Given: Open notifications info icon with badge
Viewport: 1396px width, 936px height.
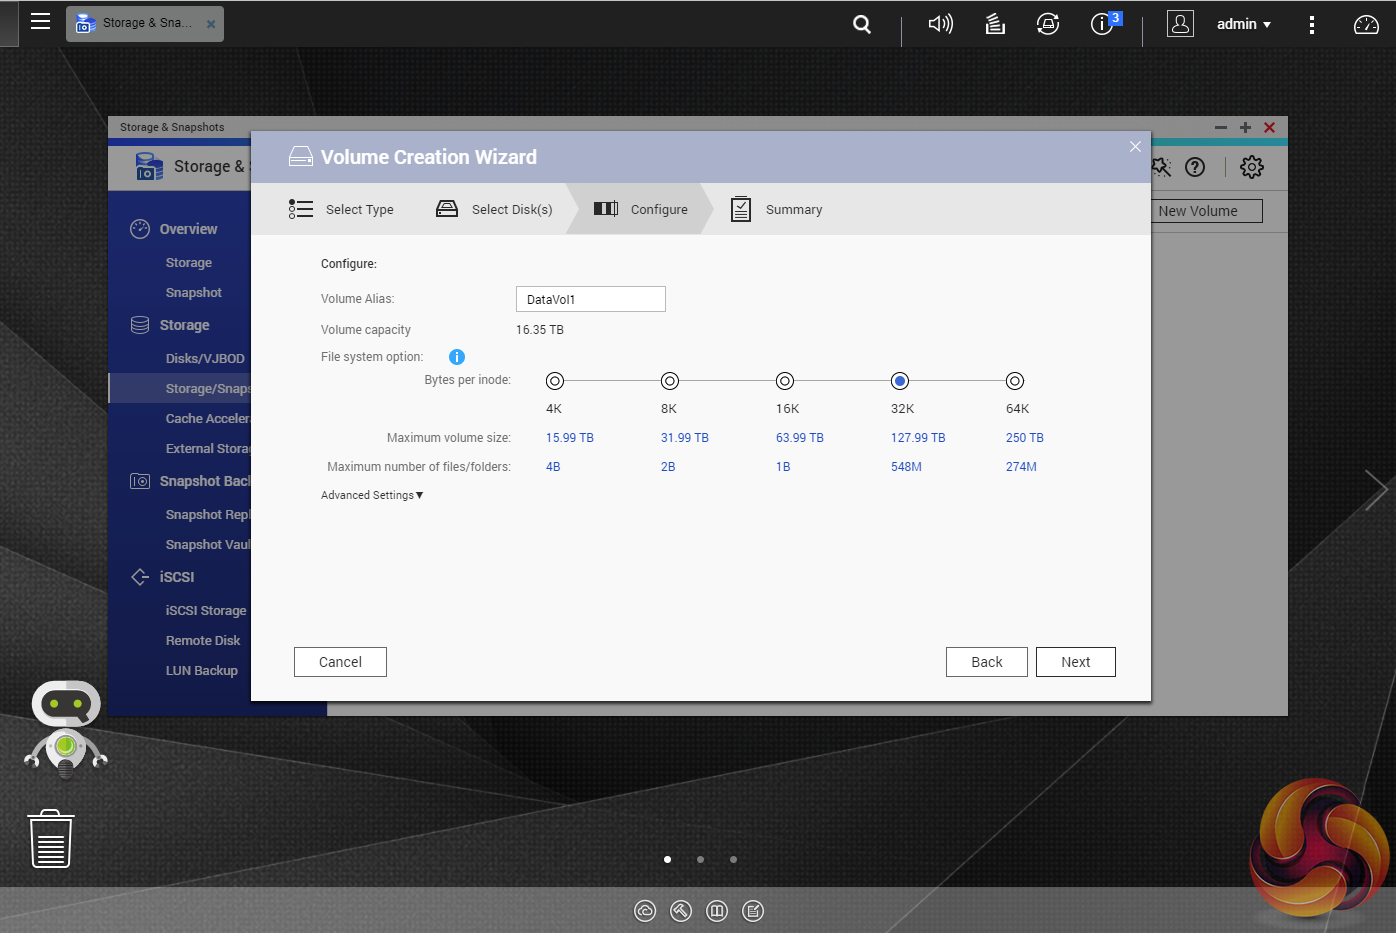Looking at the screenshot, I should tap(1102, 24).
